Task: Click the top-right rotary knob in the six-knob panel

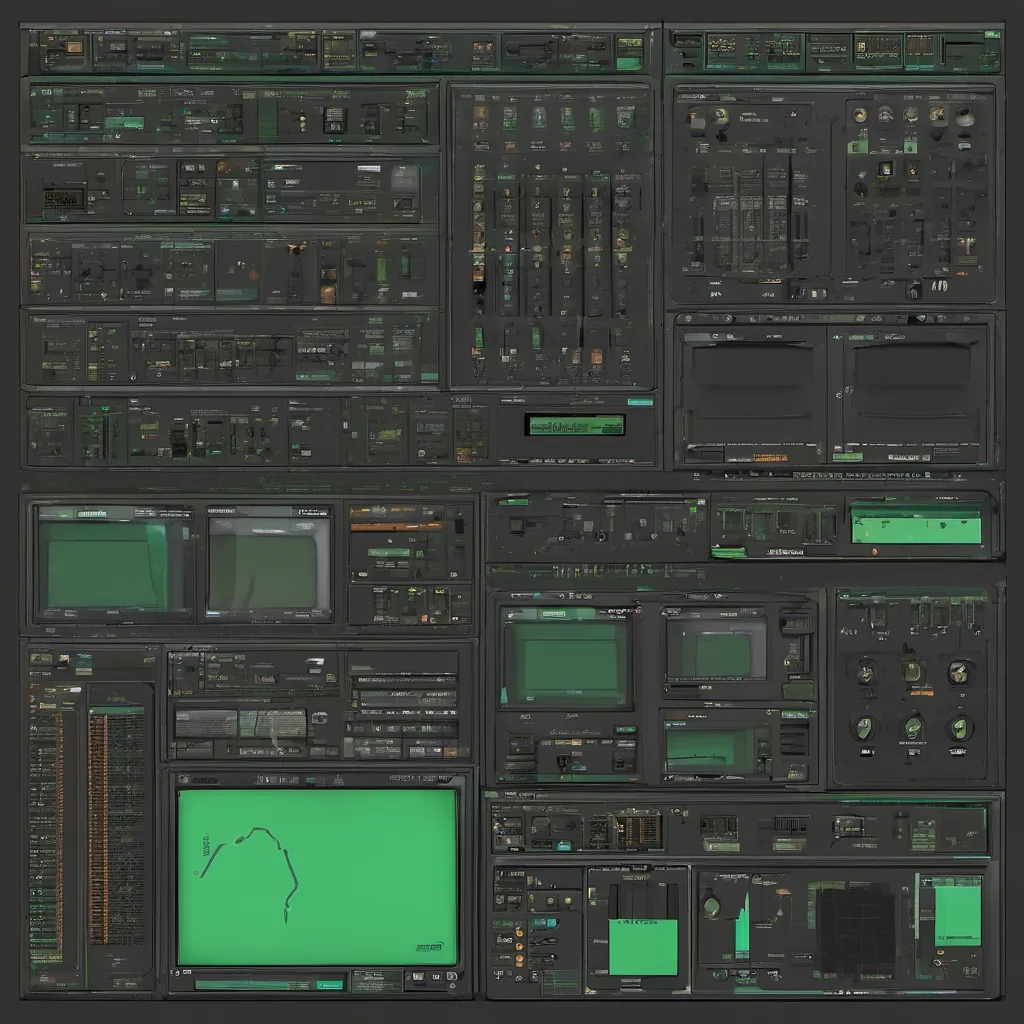Action: click(x=959, y=671)
